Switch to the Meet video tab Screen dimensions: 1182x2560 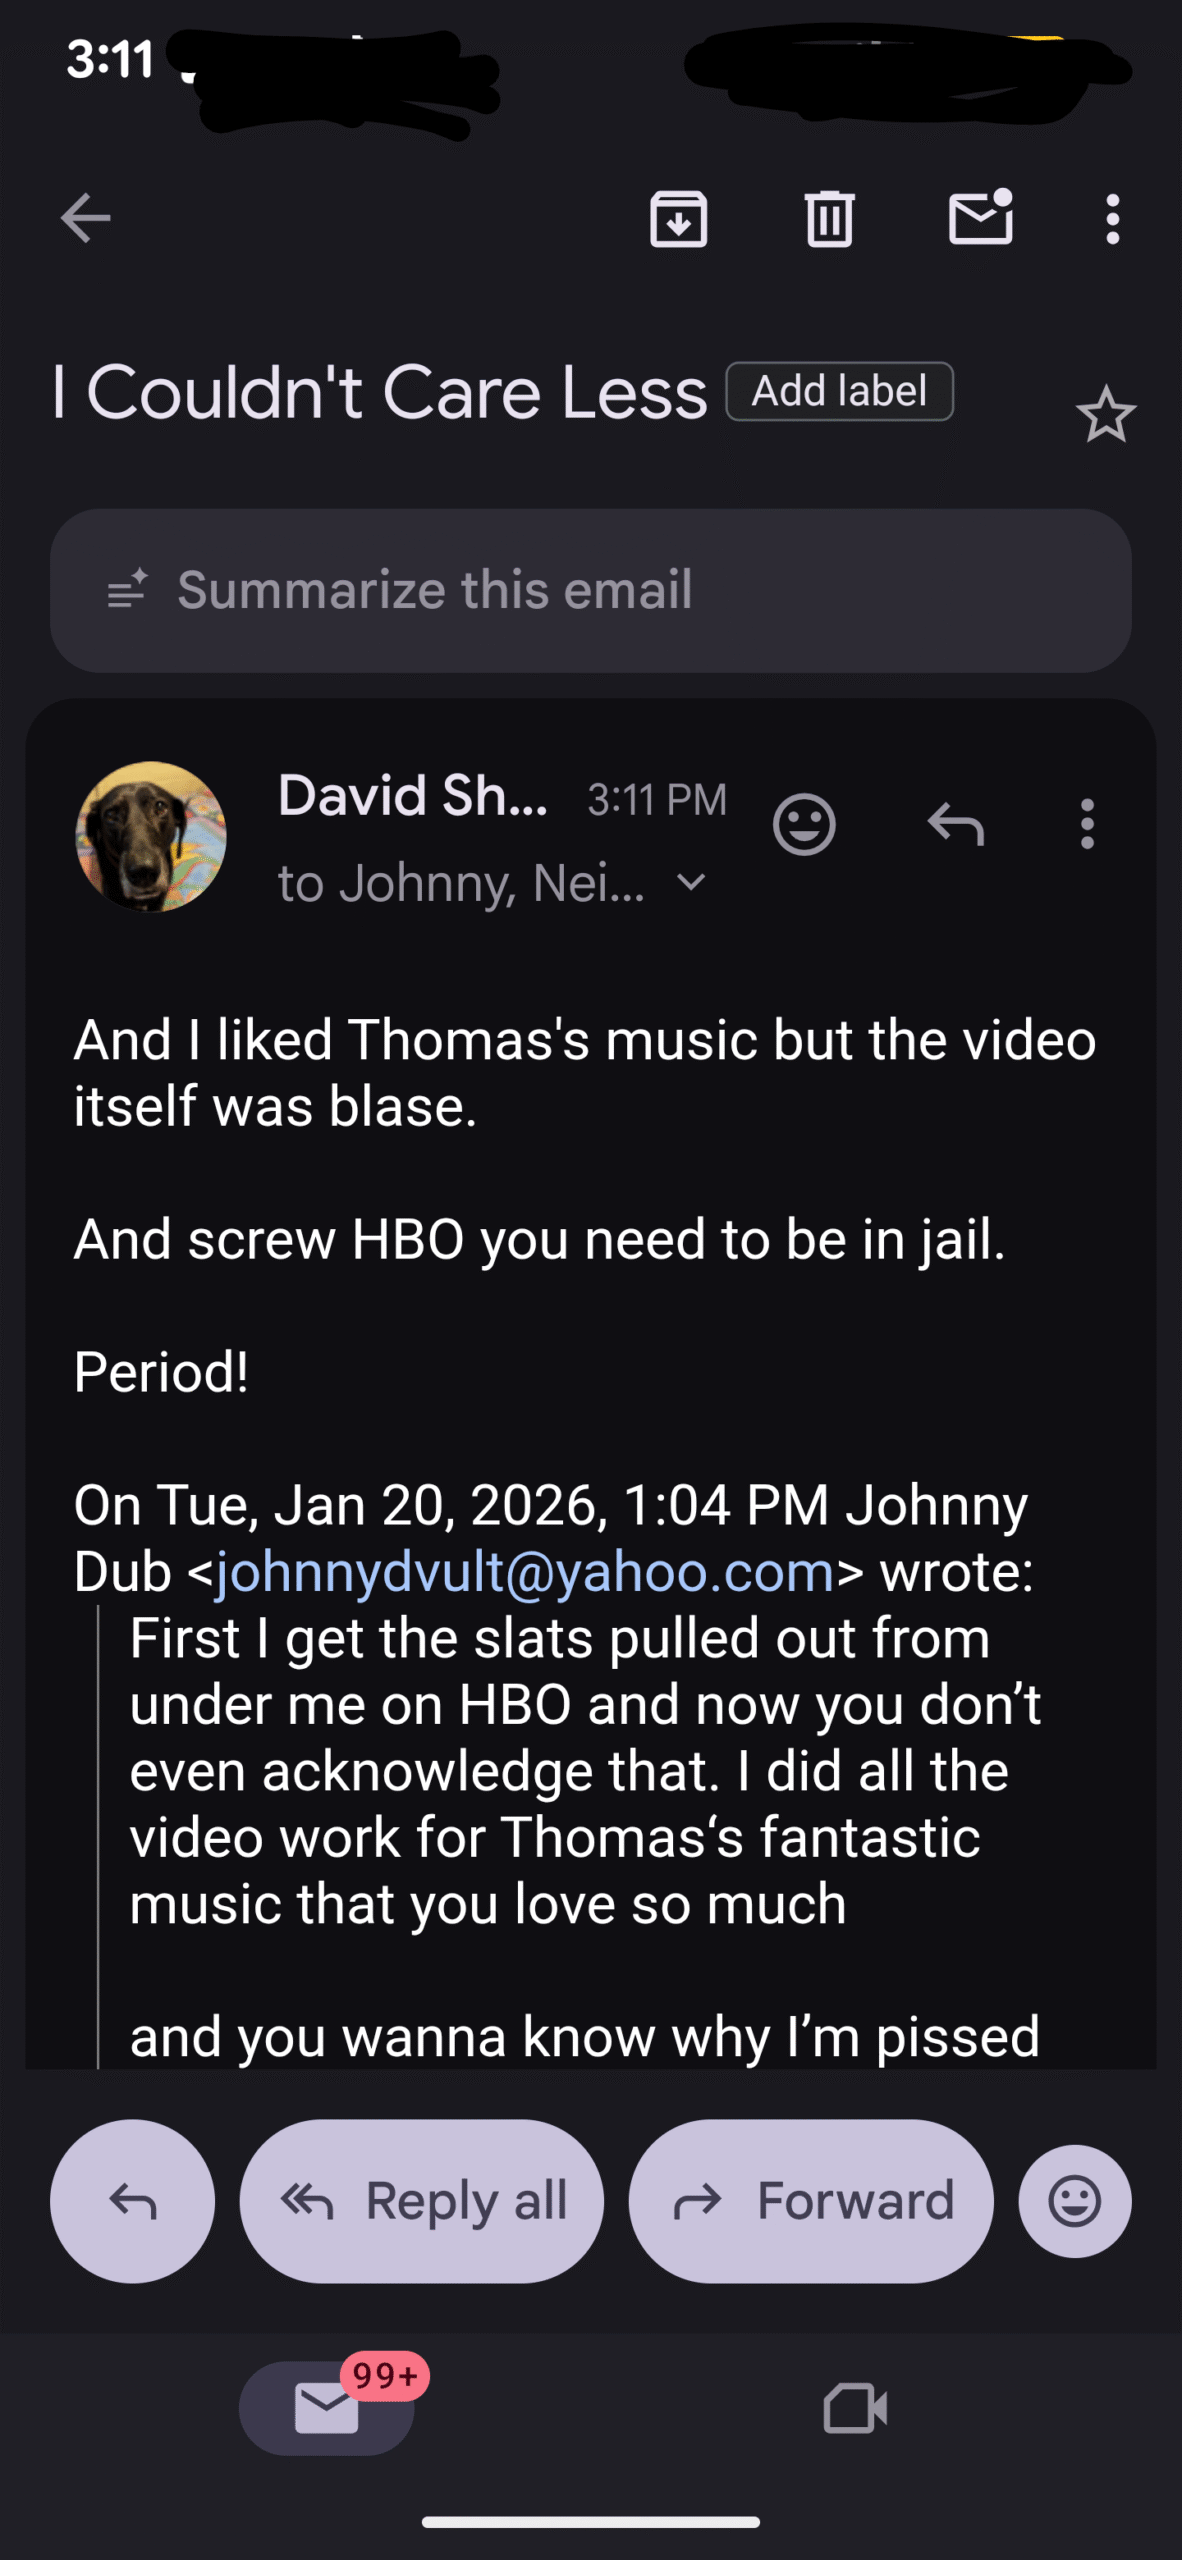pyautogui.click(x=855, y=2408)
